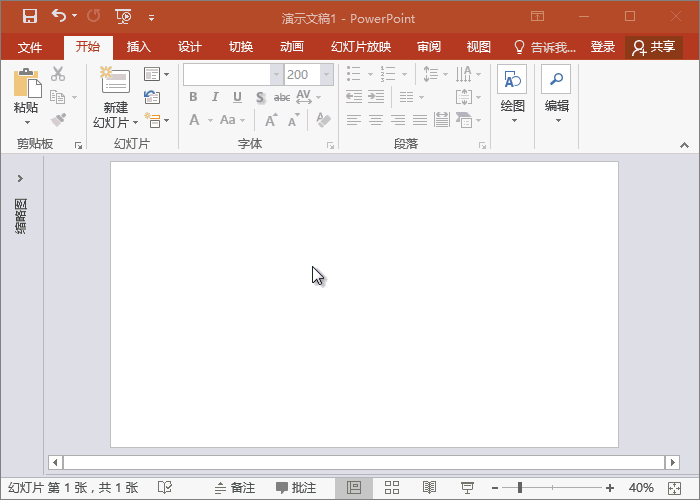This screenshot has width=700, height=500.
Task: Open the font size dropdown
Action: pyautogui.click(x=326, y=74)
